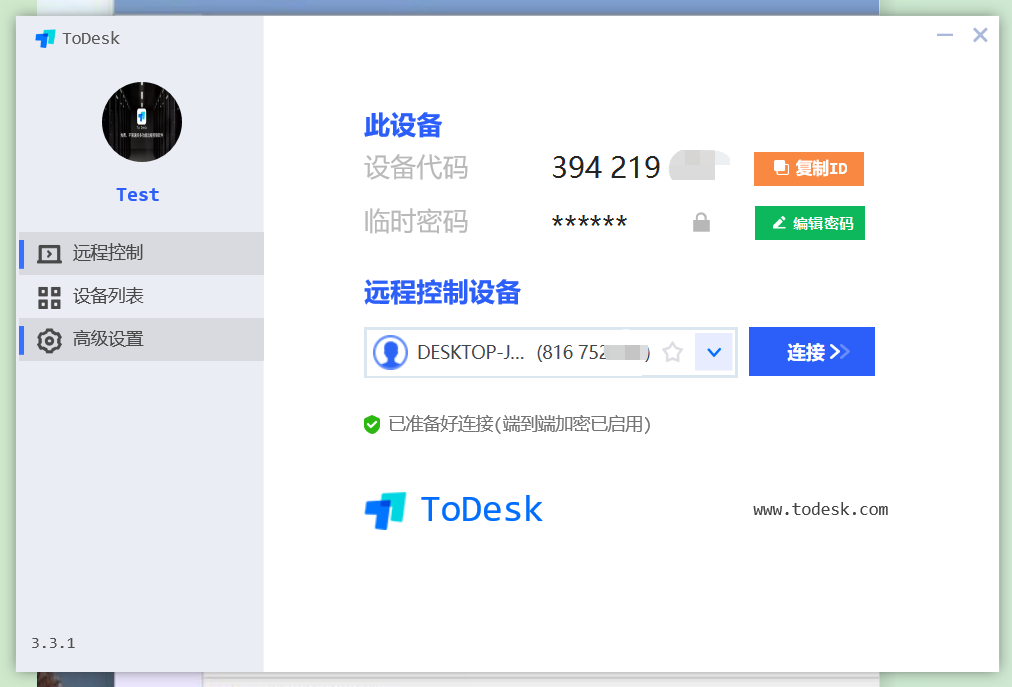The width and height of the screenshot is (1012, 687).
Task: Visit the www.todesk.com website link
Action: [x=820, y=509]
